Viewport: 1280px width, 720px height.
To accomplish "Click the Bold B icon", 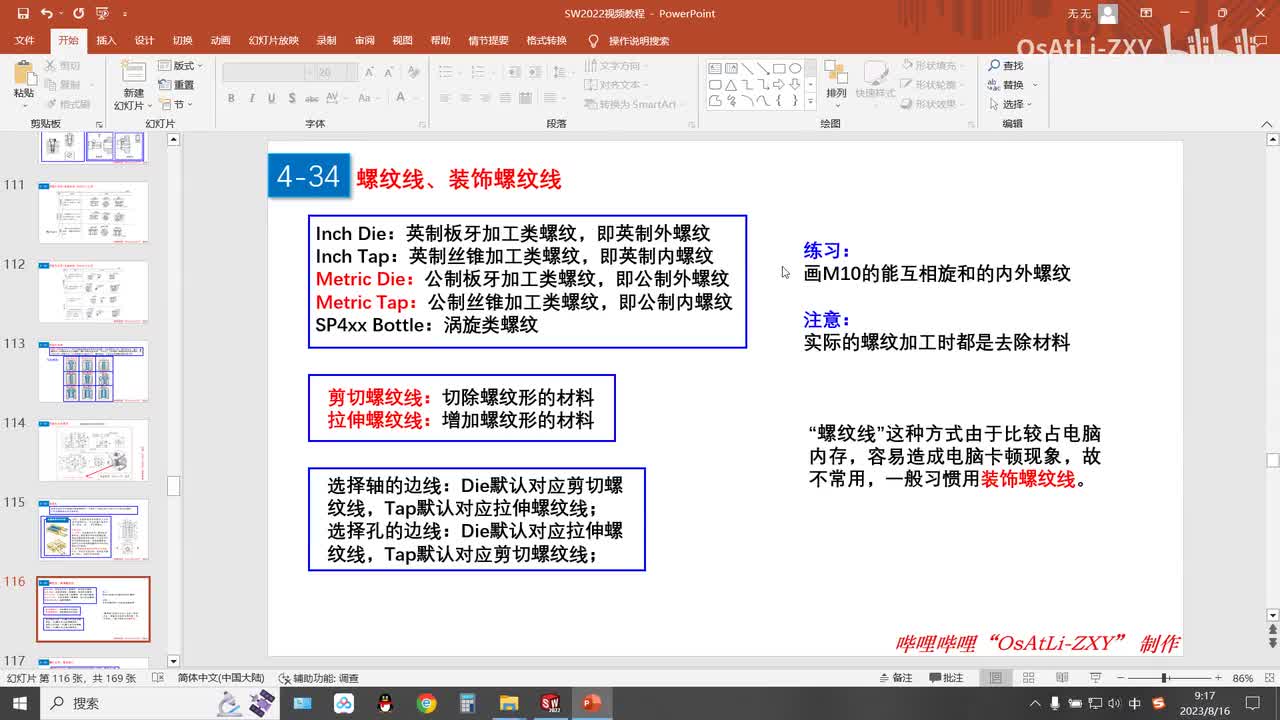I will click(x=231, y=98).
